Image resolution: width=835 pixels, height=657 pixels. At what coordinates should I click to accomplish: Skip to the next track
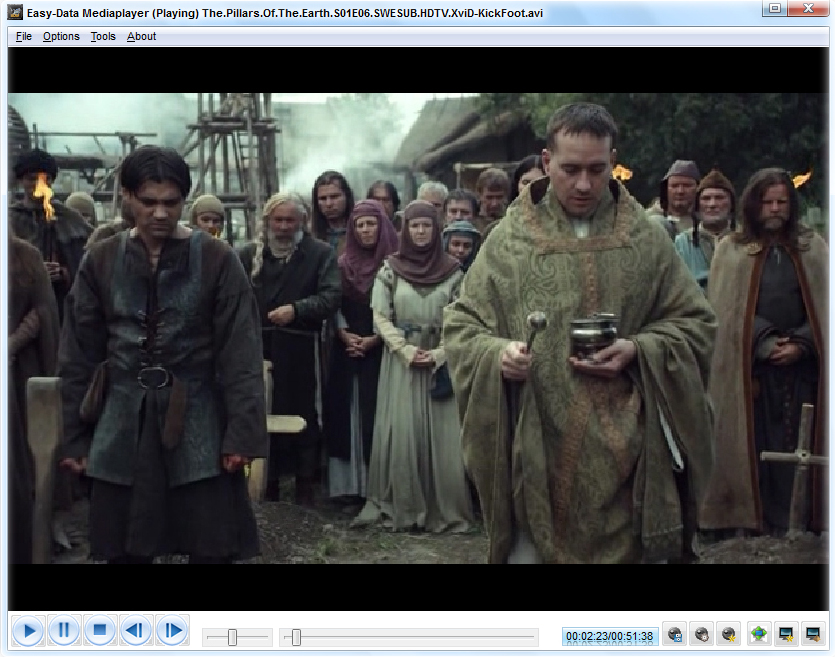point(172,631)
